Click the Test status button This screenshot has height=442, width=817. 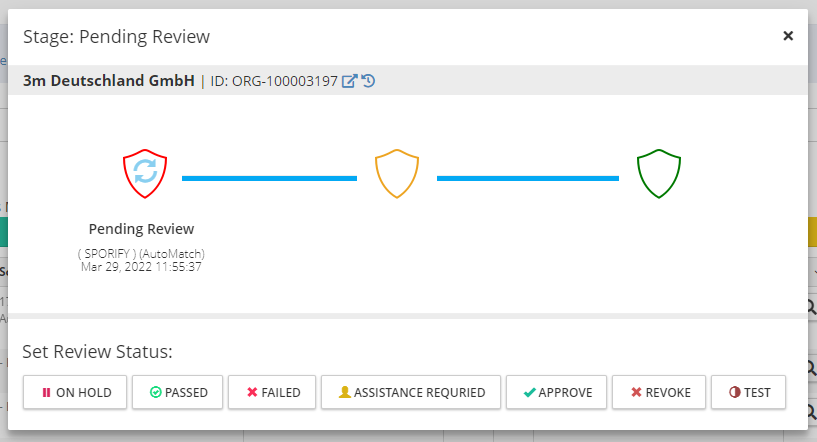pos(748,392)
